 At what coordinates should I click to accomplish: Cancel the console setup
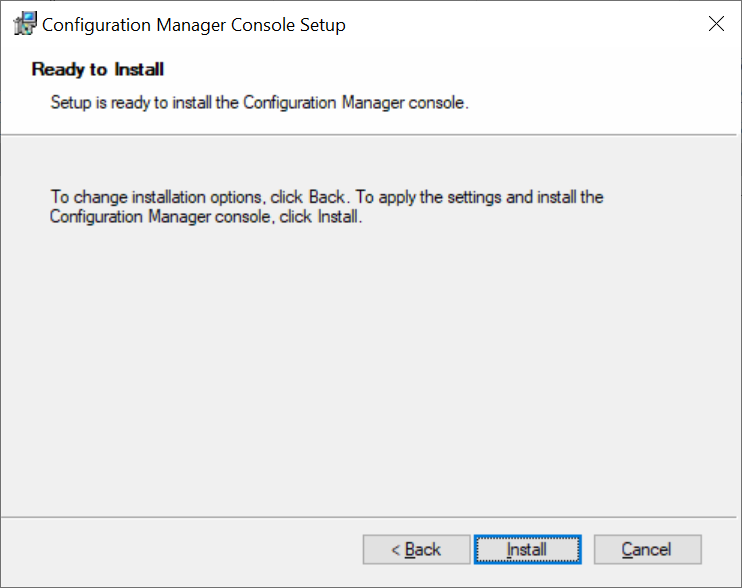[647, 549]
